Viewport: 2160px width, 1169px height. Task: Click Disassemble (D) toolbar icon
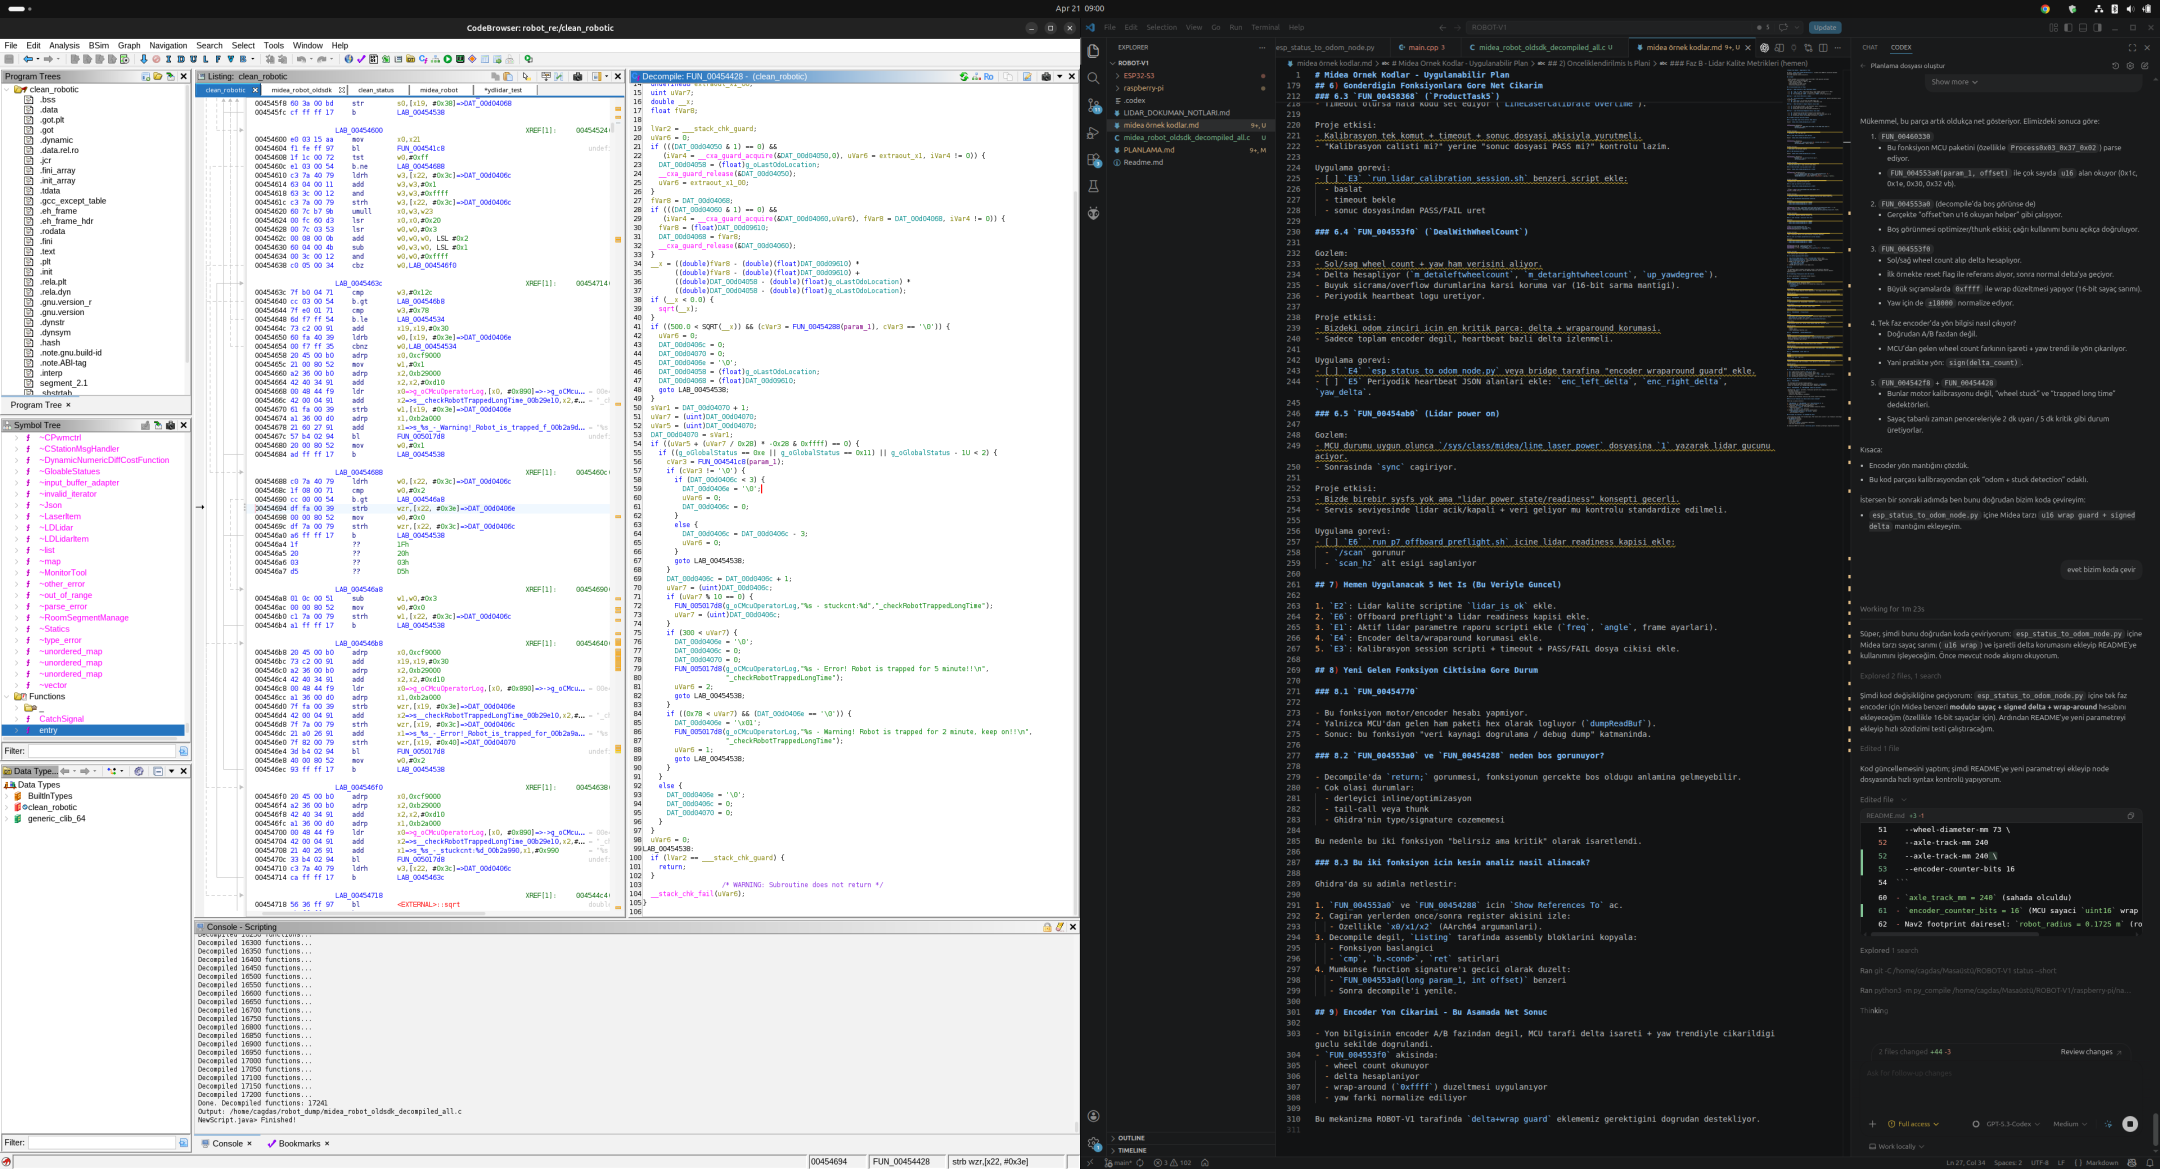pos(181,59)
